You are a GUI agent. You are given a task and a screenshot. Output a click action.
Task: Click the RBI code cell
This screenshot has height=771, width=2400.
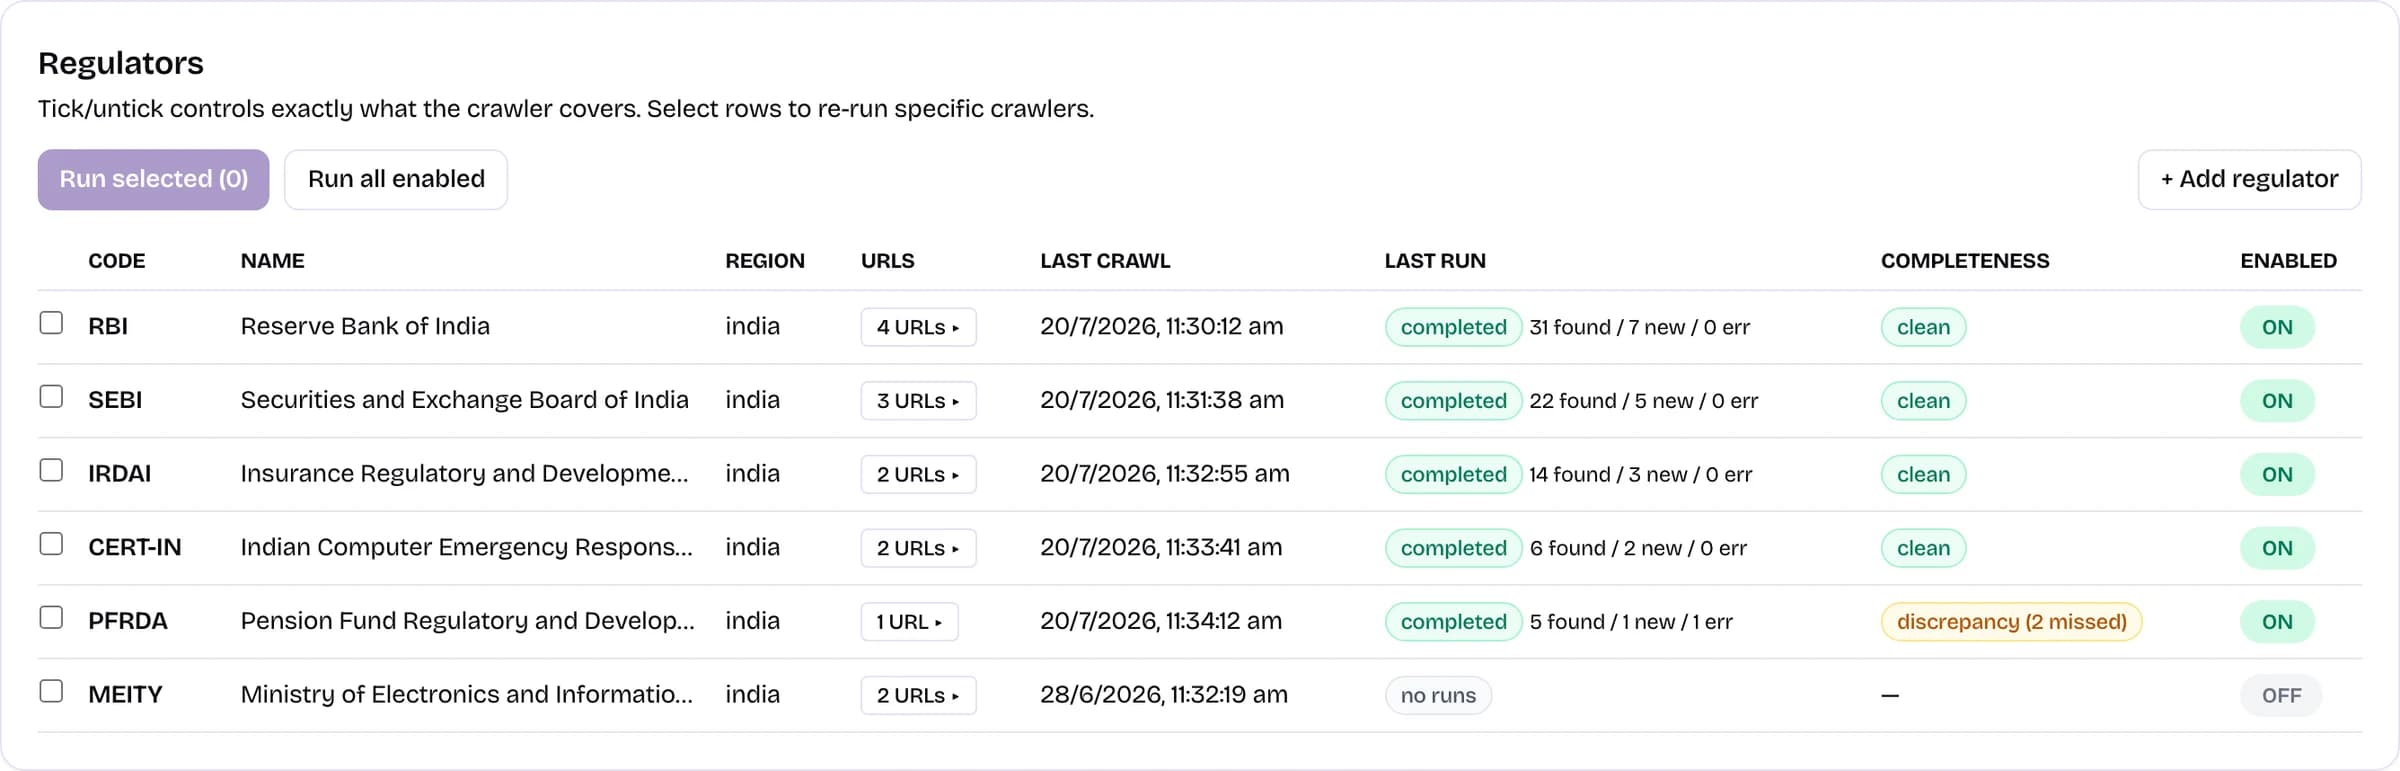[x=108, y=326]
